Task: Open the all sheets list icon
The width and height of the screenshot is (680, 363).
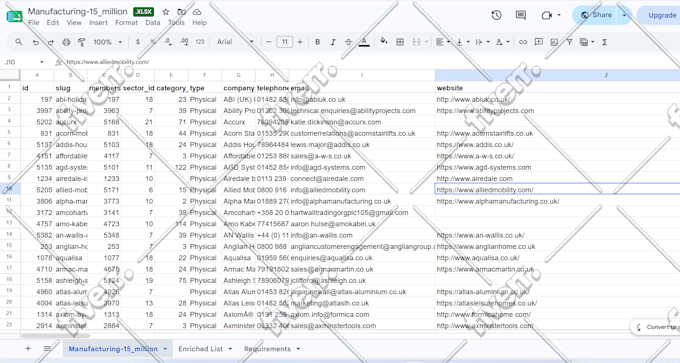Action: (x=47, y=348)
